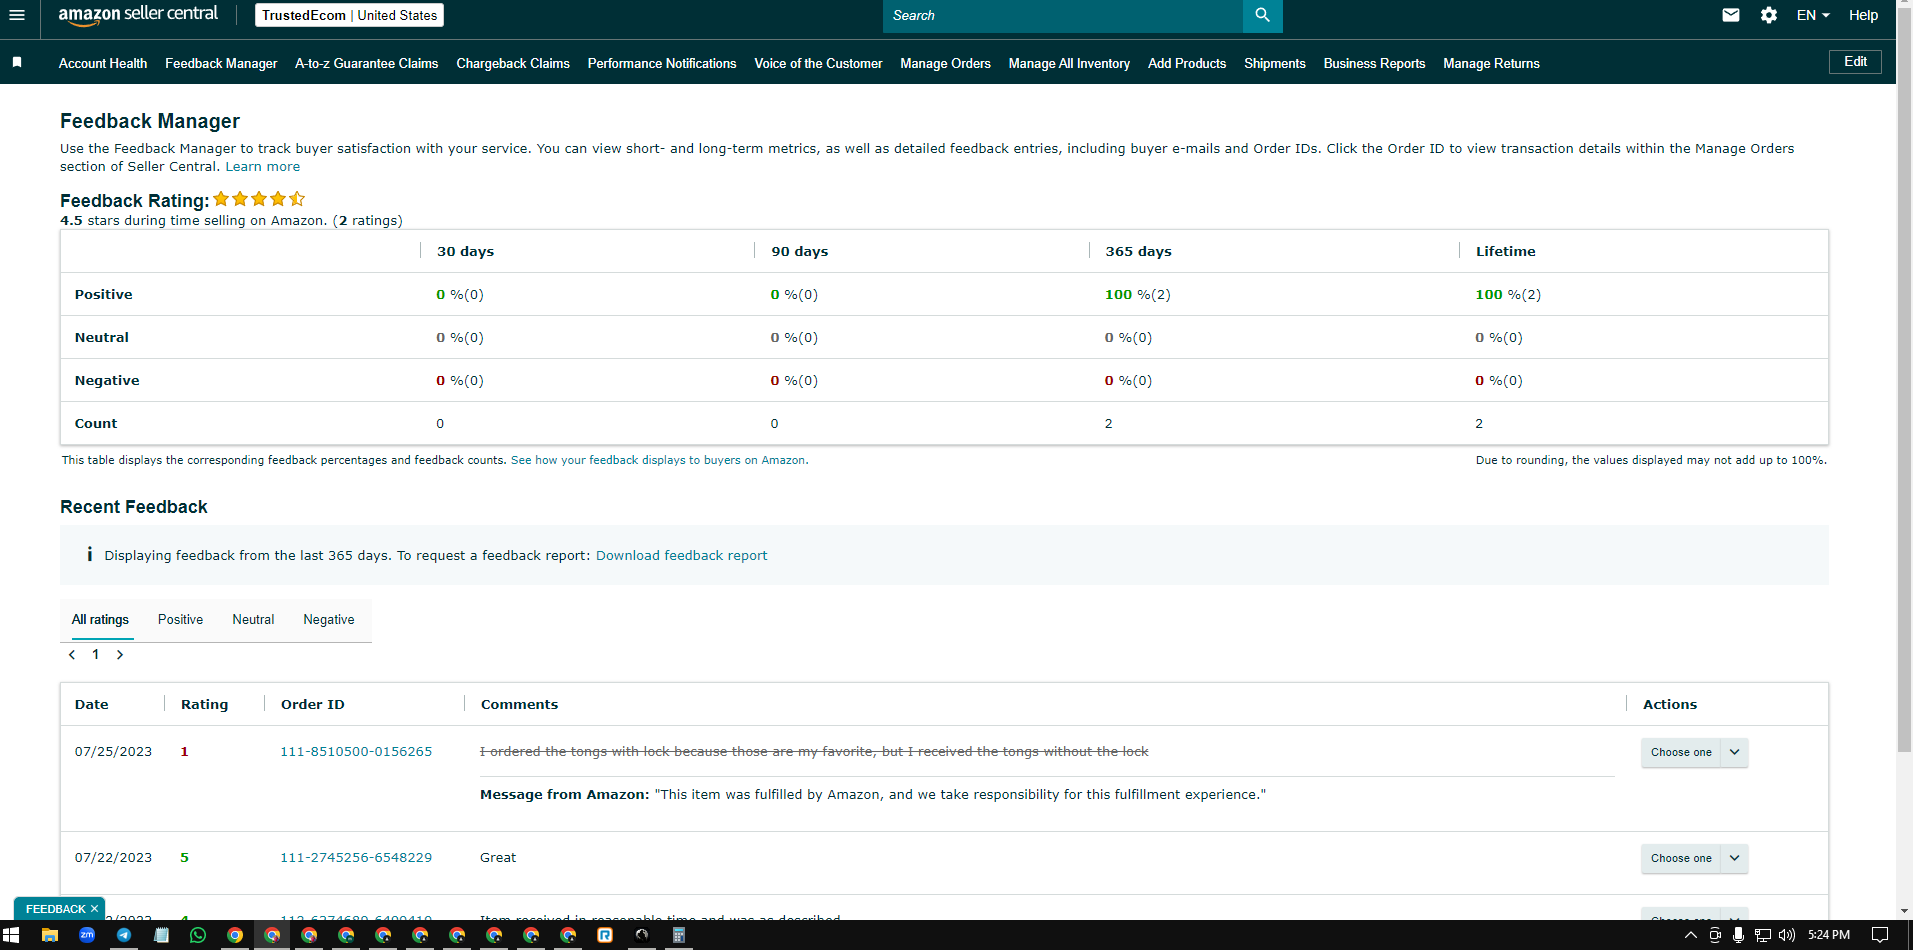The width and height of the screenshot is (1913, 950).
Task: Open Telegram from the taskbar
Action: coord(124,935)
